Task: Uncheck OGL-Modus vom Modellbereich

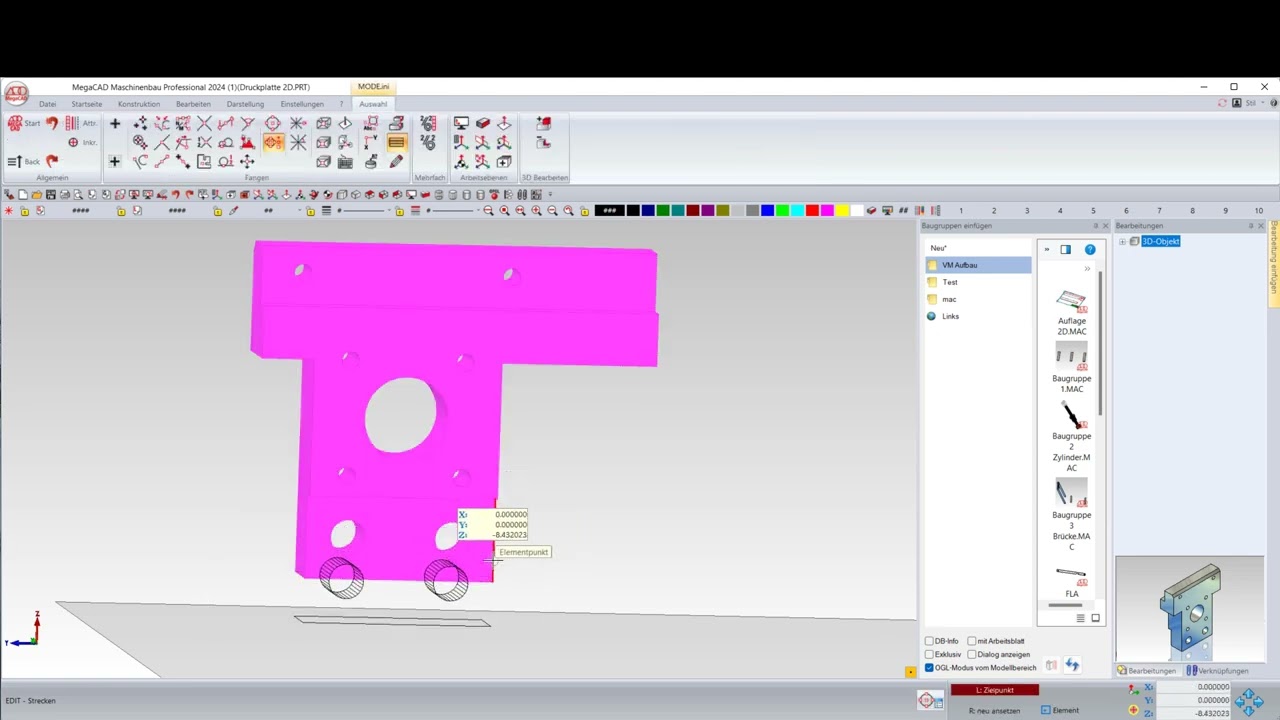Action: [929, 667]
